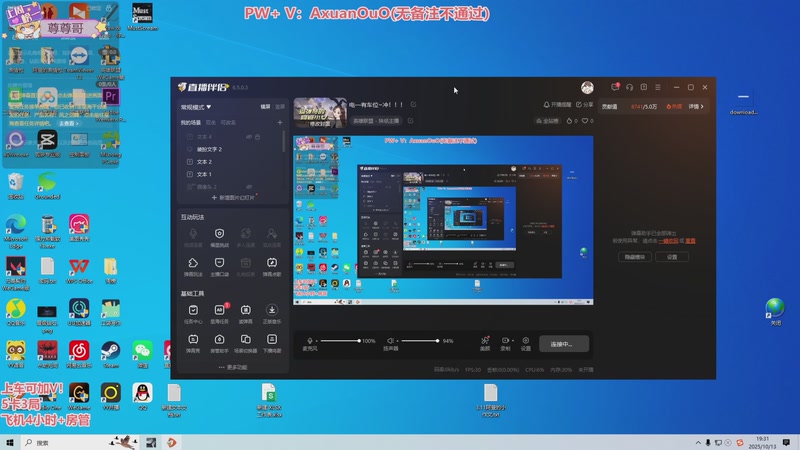Select the 文本 1 source row
The image size is (800, 450).
coord(232,174)
